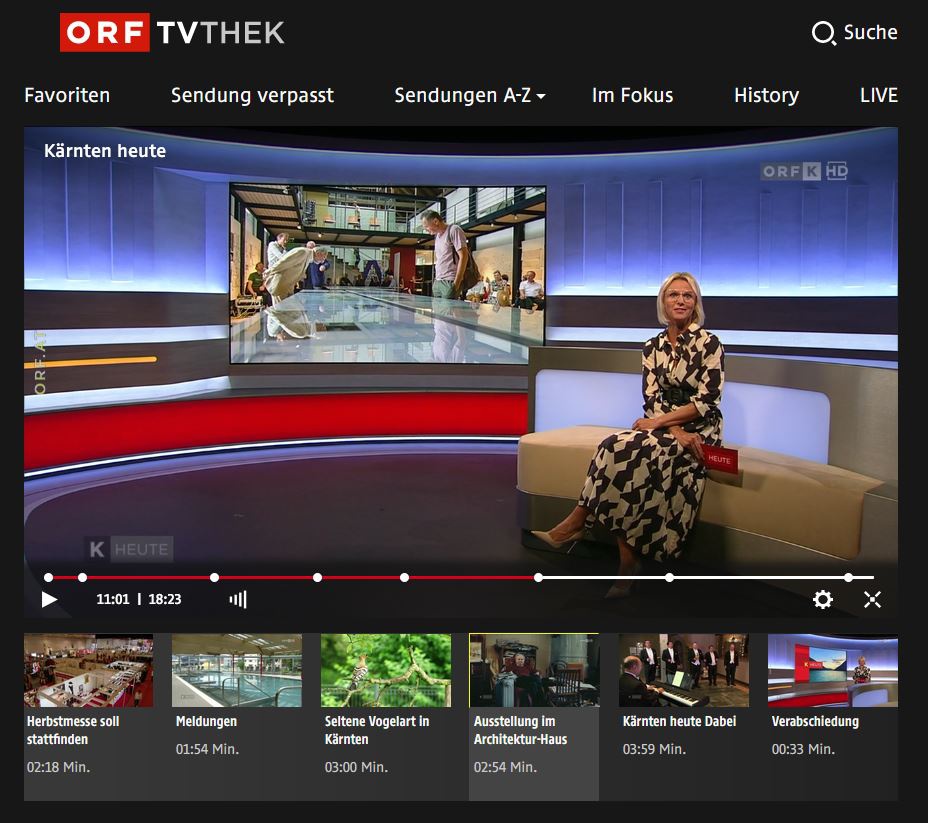Screen dimensions: 928x823
Task: Open Seltene Vogelart in Kärnten clip
Action: click(385, 670)
